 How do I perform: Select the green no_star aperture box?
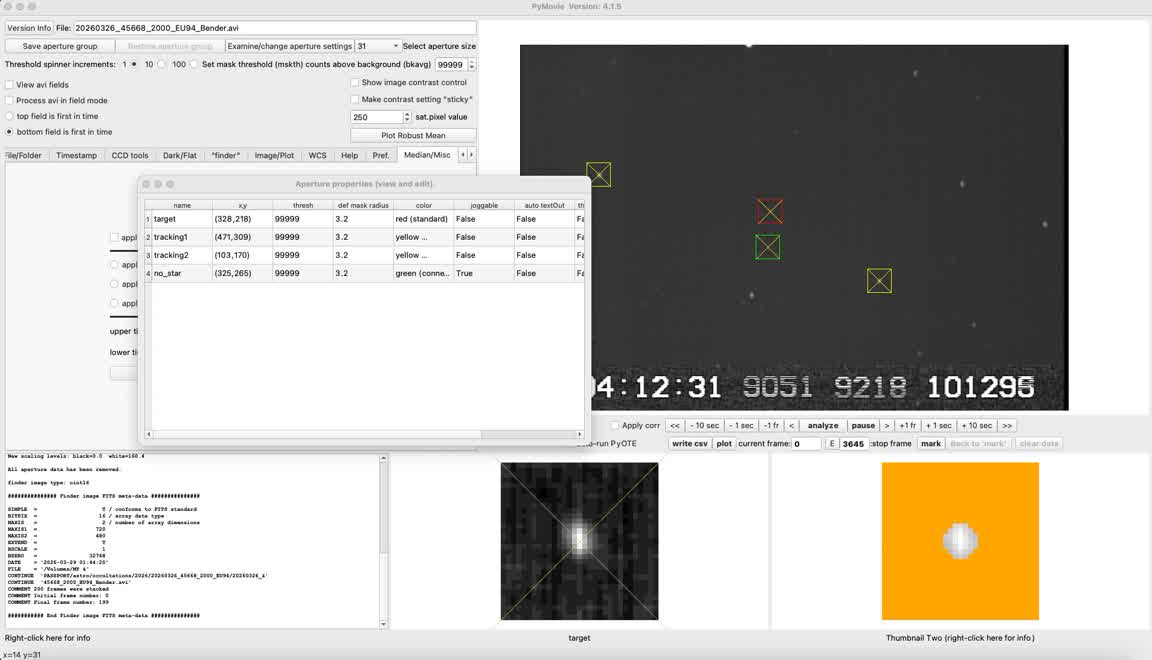767,247
